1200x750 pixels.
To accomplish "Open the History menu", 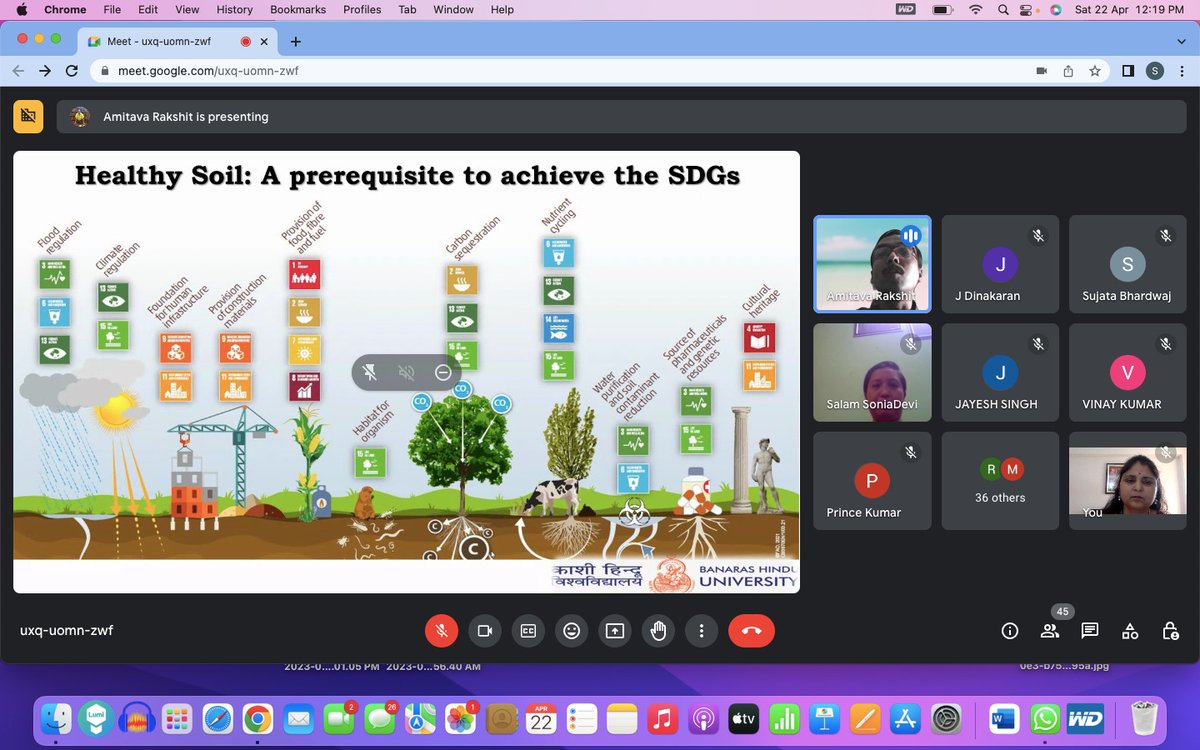I will click(x=235, y=10).
